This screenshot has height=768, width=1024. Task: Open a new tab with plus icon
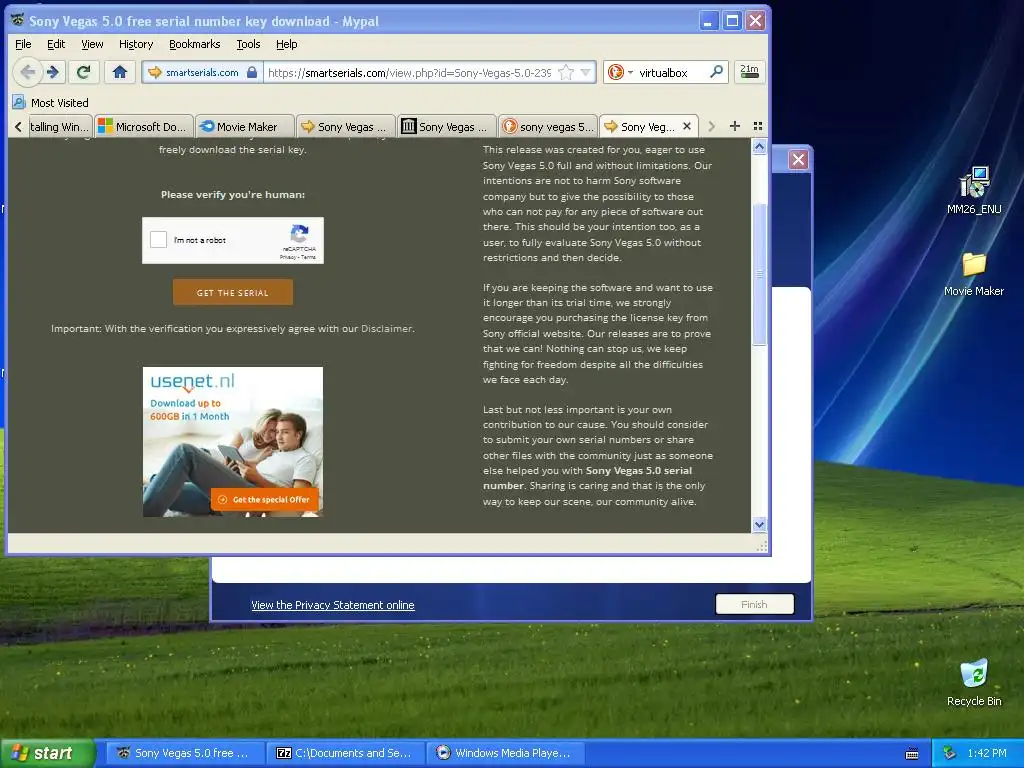tap(735, 126)
